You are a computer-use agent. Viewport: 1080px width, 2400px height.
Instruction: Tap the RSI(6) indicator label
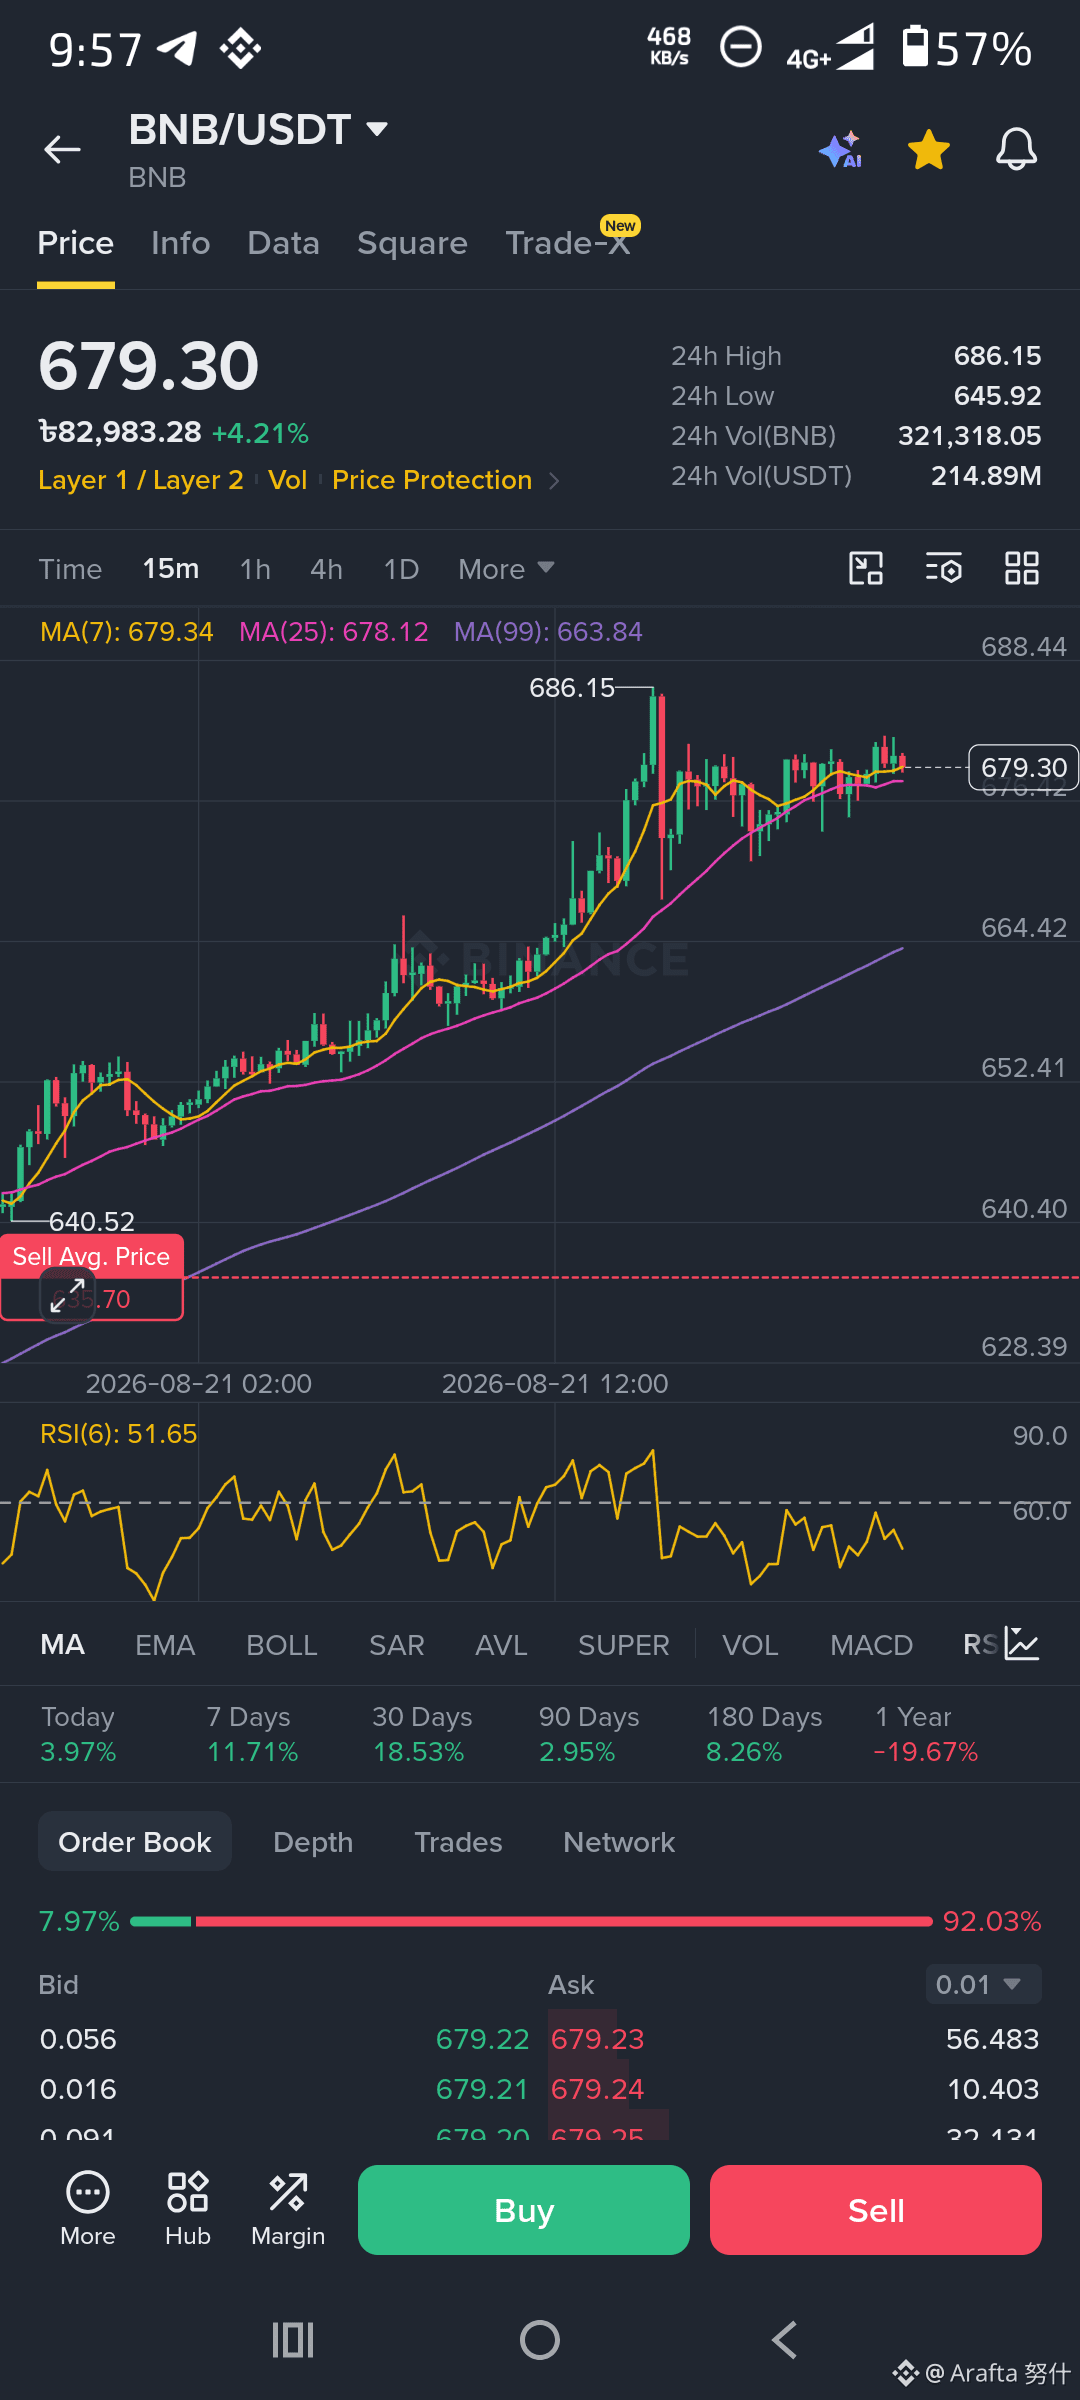pyautogui.click(x=119, y=1434)
